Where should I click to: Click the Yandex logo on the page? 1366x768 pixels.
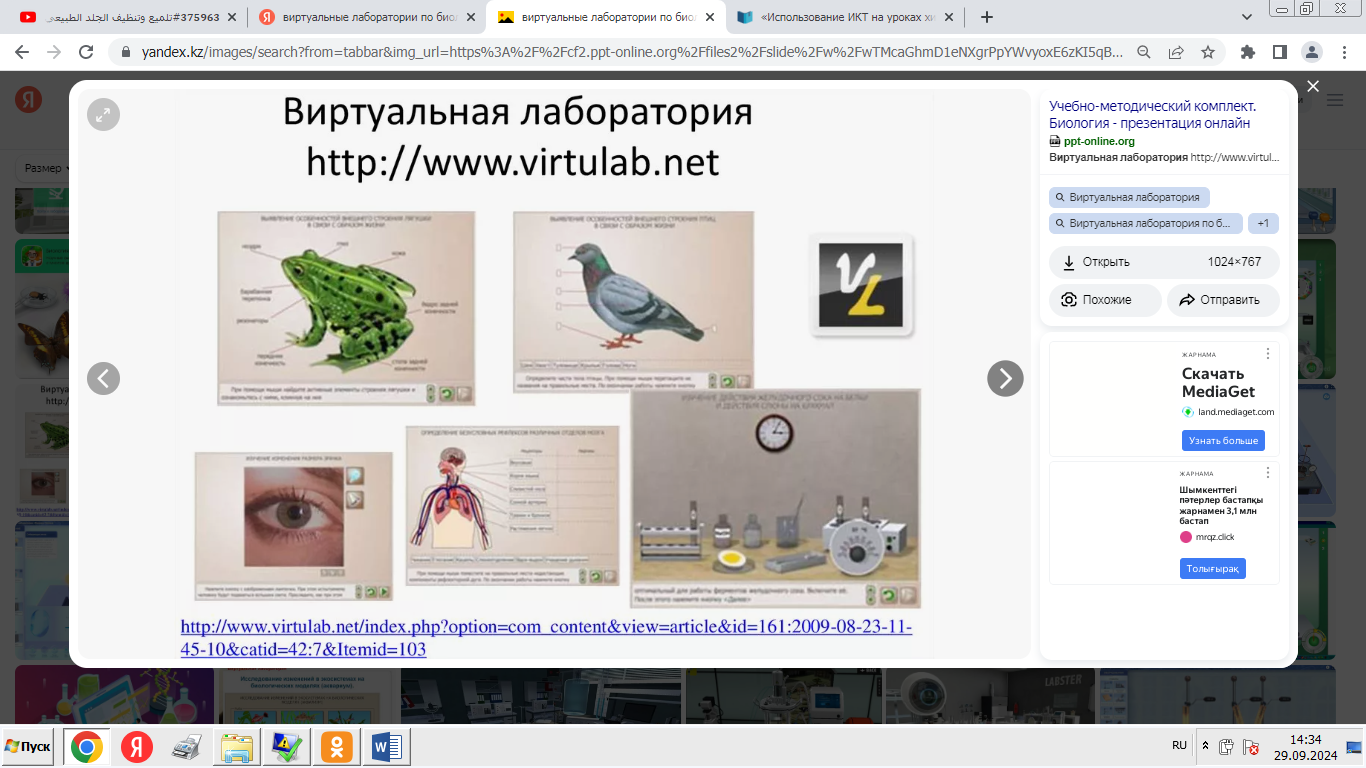point(28,99)
